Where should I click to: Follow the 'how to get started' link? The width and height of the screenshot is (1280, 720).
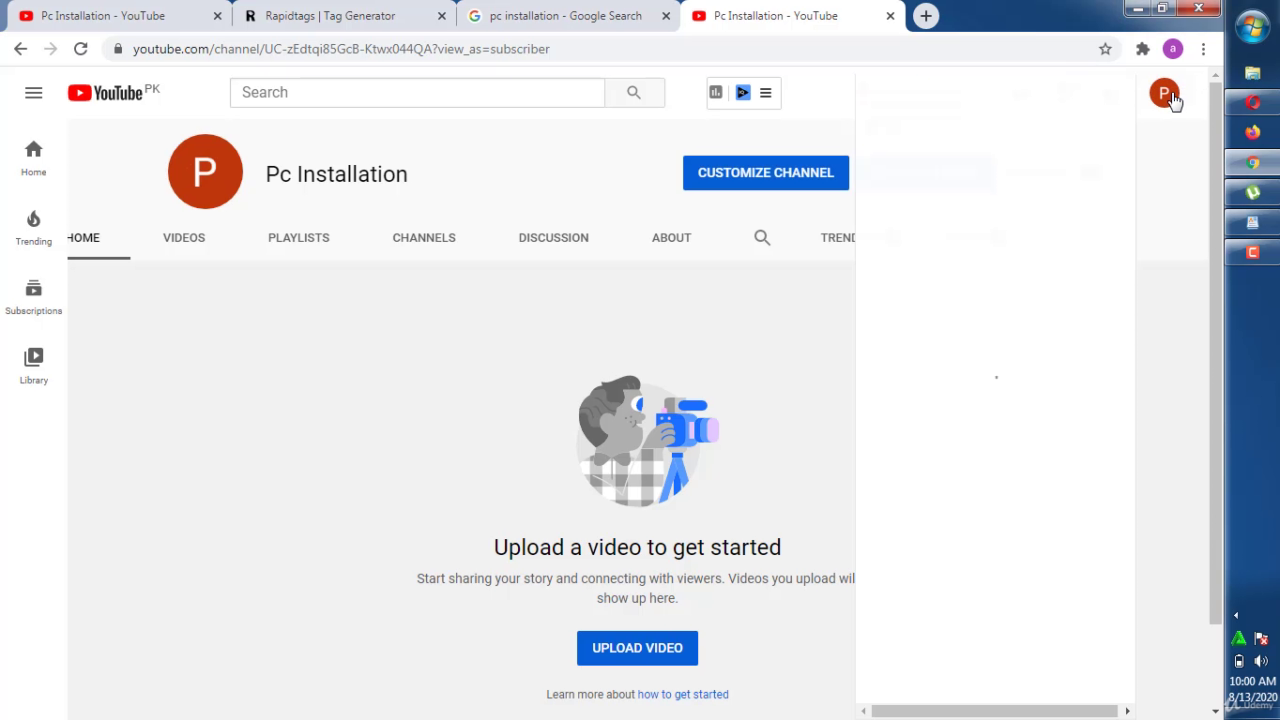[x=683, y=694]
